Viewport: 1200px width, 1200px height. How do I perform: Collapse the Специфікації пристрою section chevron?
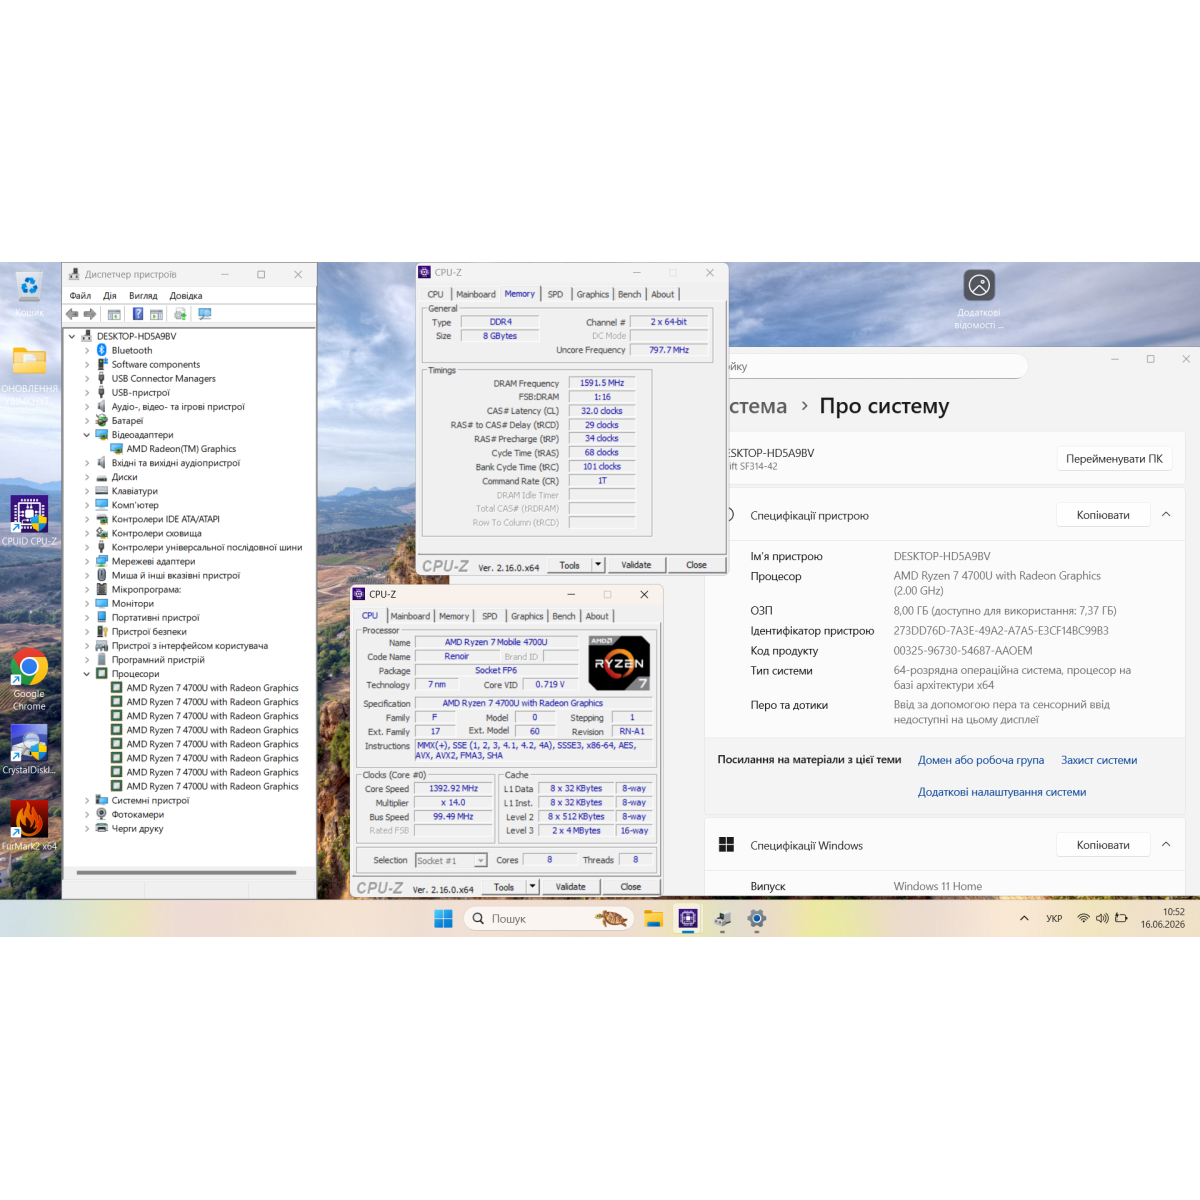point(1166,514)
